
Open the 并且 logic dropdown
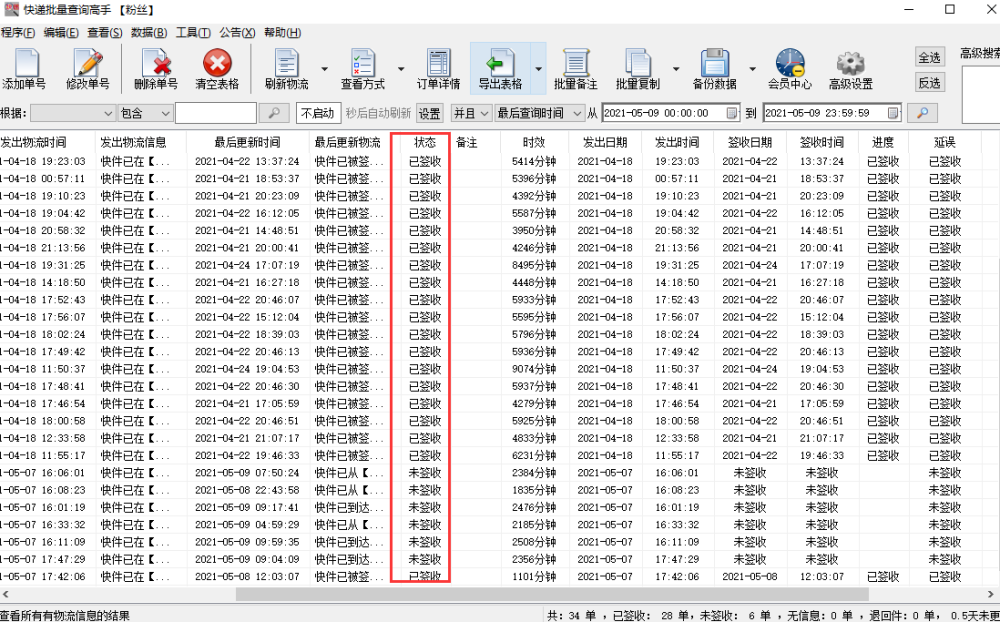click(x=471, y=113)
